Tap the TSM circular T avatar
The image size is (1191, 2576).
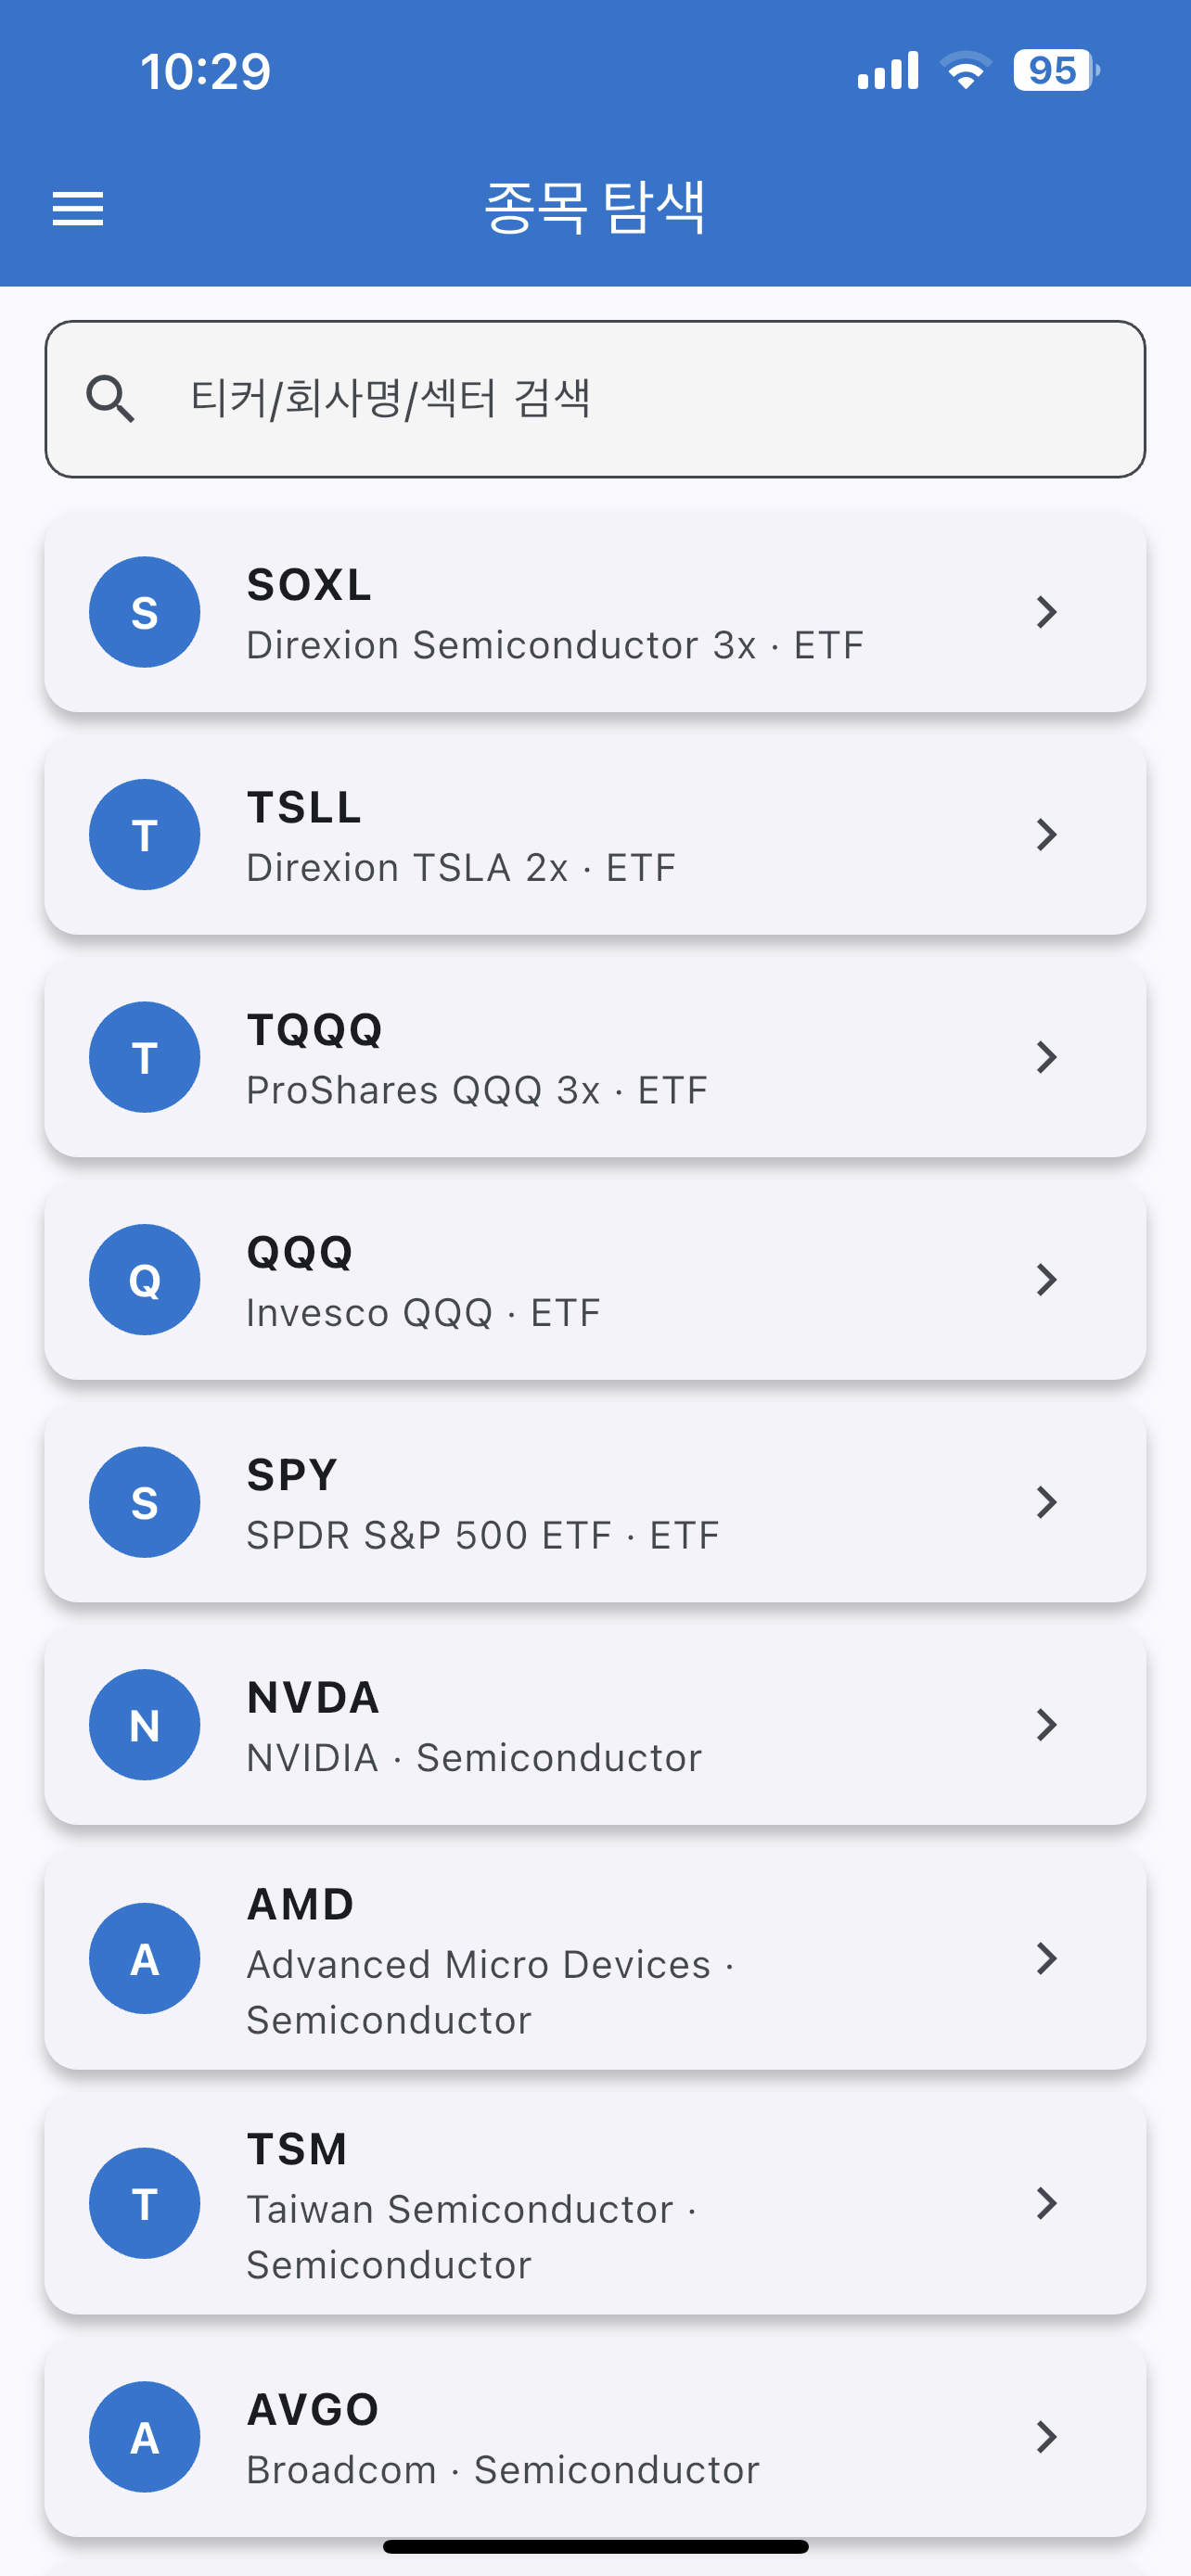145,2203
